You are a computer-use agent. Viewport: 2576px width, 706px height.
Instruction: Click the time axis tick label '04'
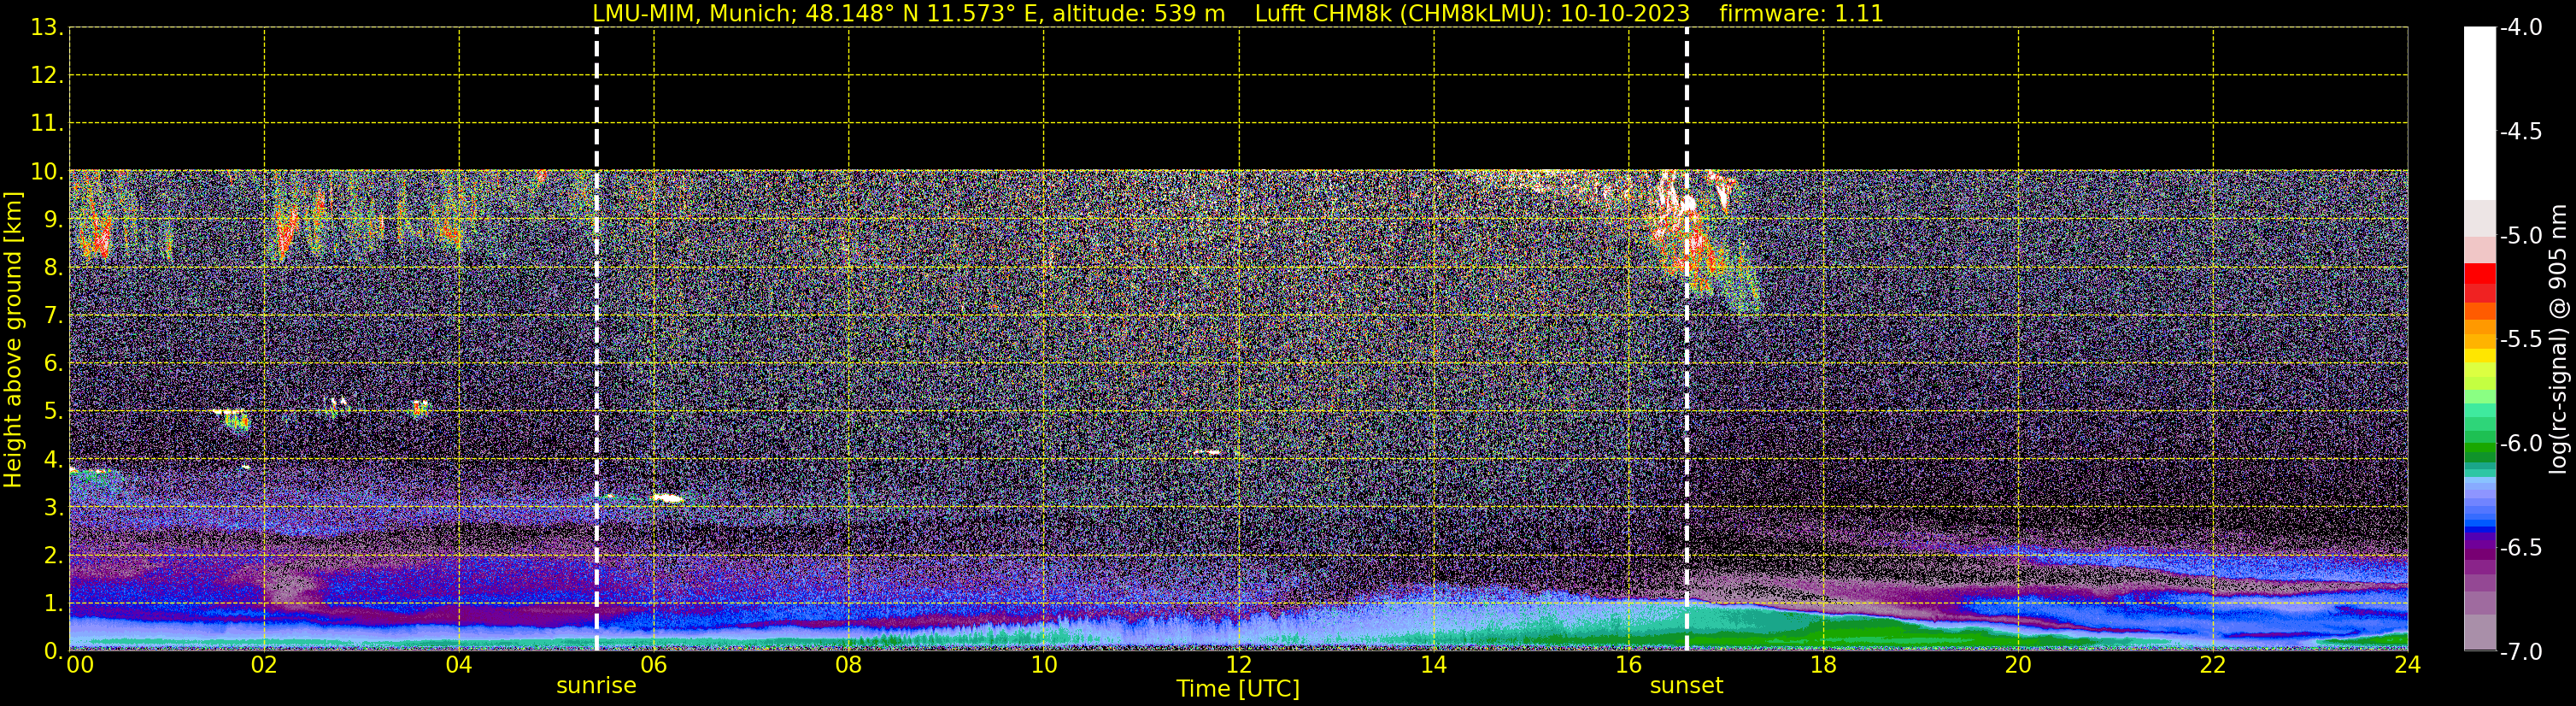[x=459, y=665]
